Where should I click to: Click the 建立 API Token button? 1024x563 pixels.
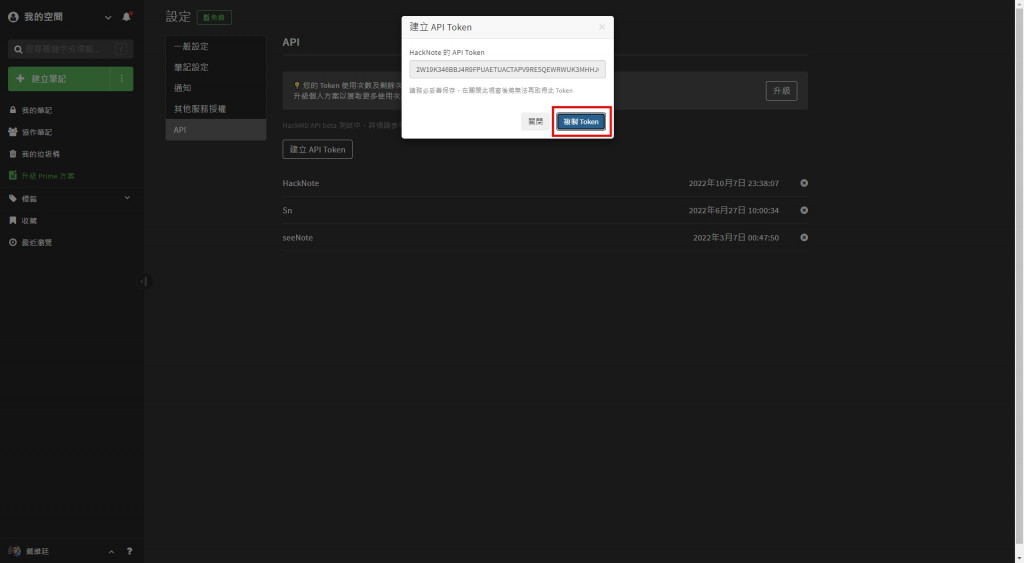[x=317, y=150]
